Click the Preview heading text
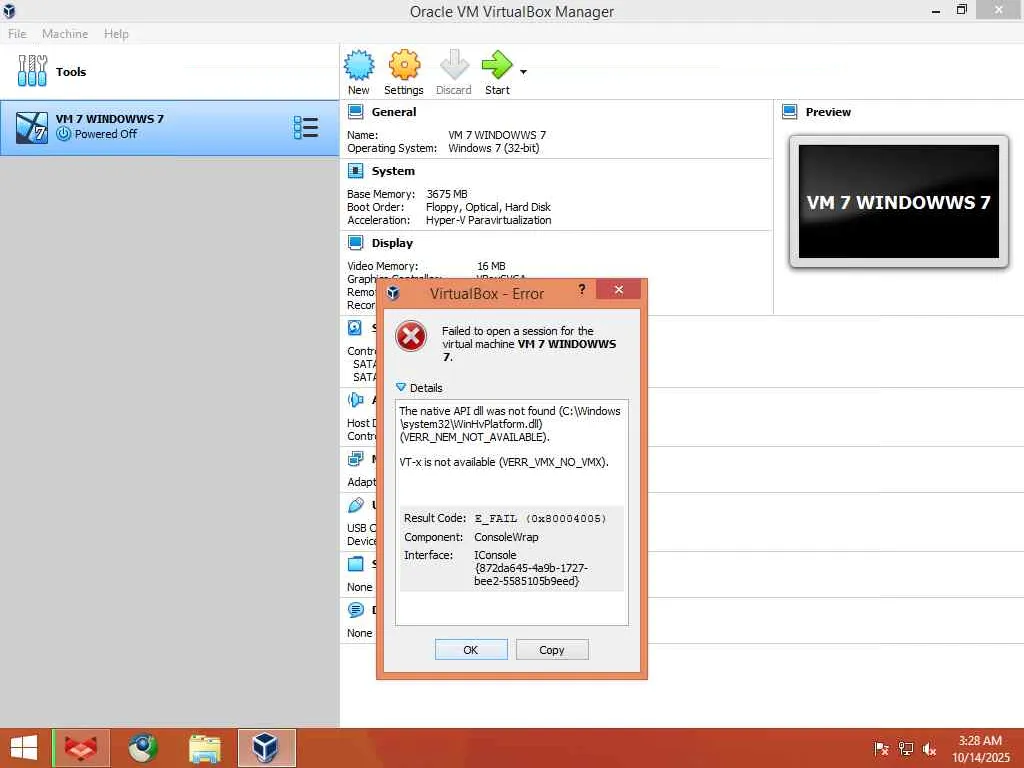 point(828,112)
